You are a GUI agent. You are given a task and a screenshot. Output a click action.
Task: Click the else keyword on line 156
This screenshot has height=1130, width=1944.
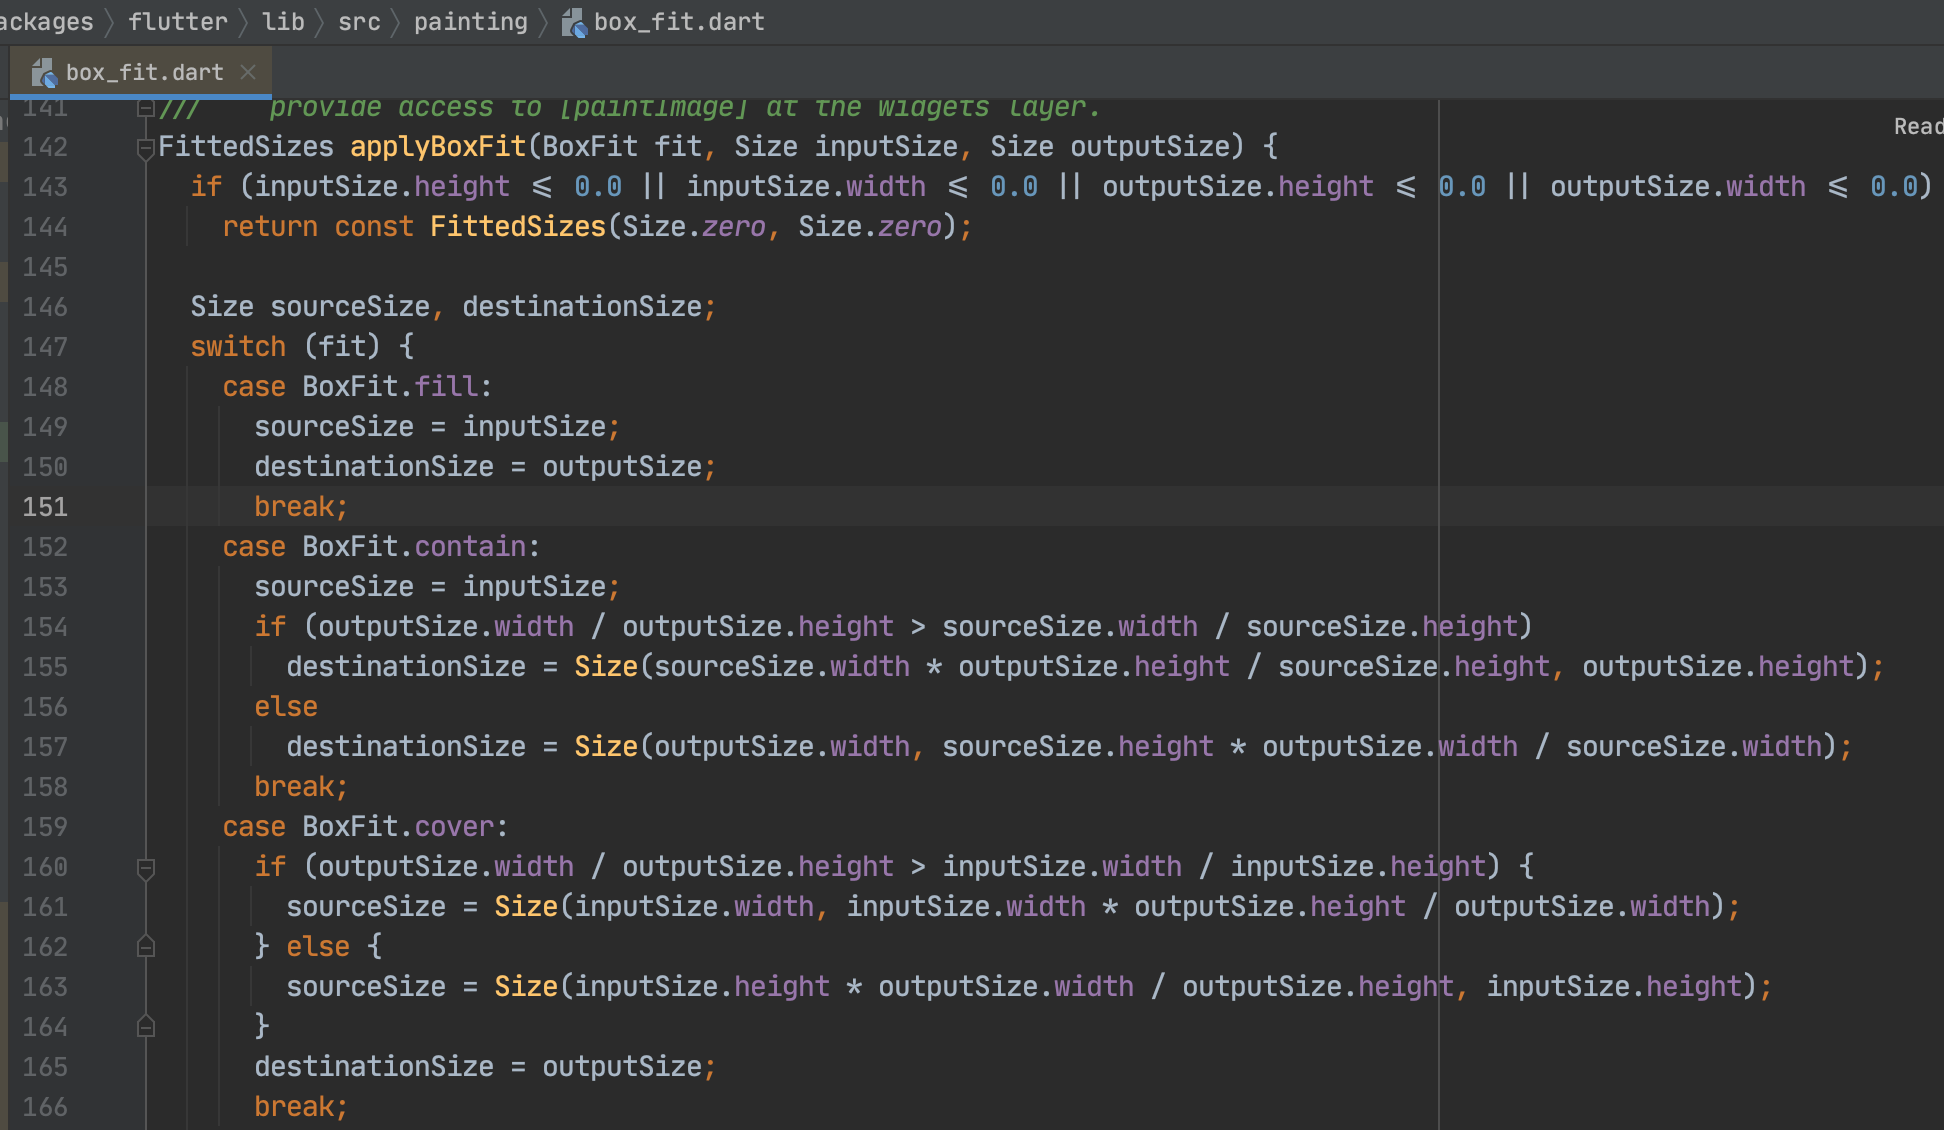pos(286,707)
